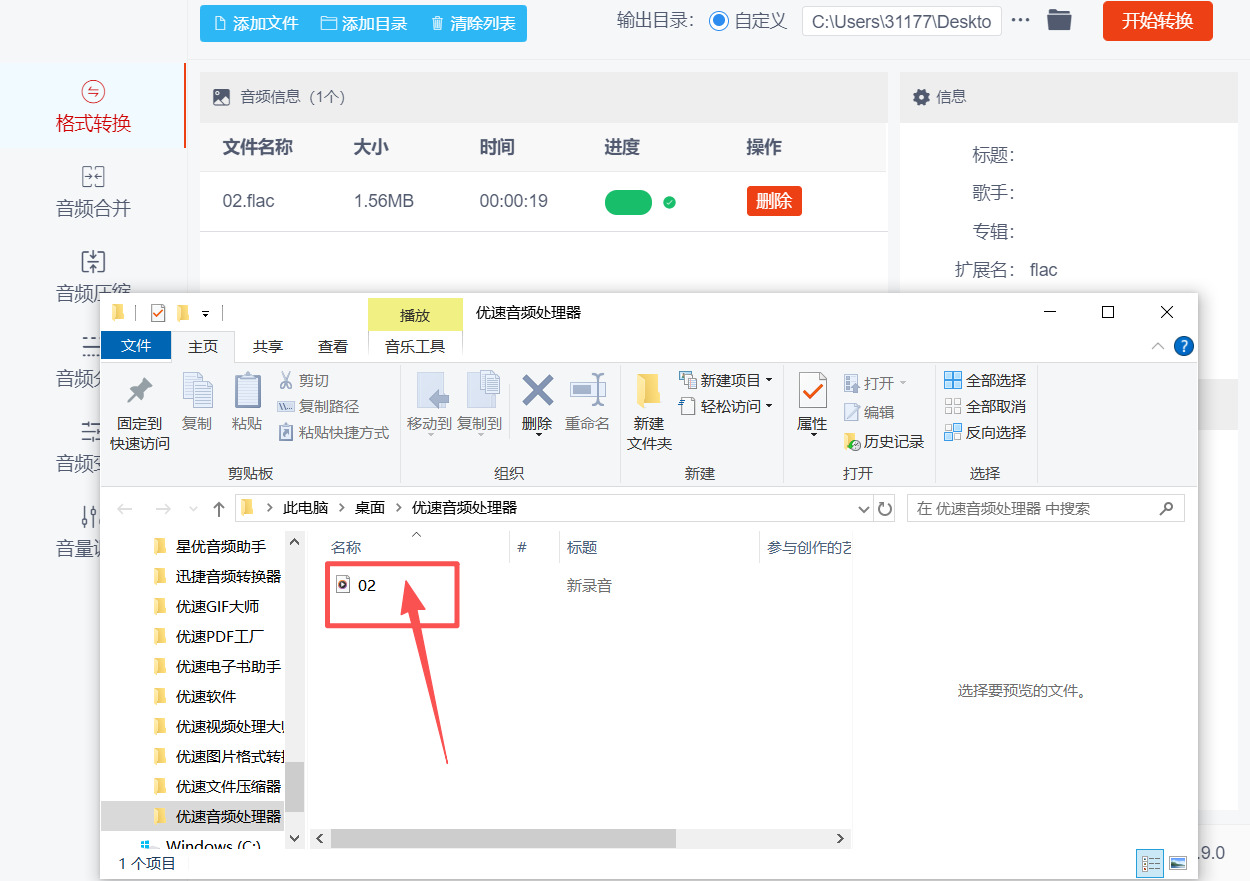
Task: Open the 播放 tab under 音乐工具
Action: (x=415, y=314)
